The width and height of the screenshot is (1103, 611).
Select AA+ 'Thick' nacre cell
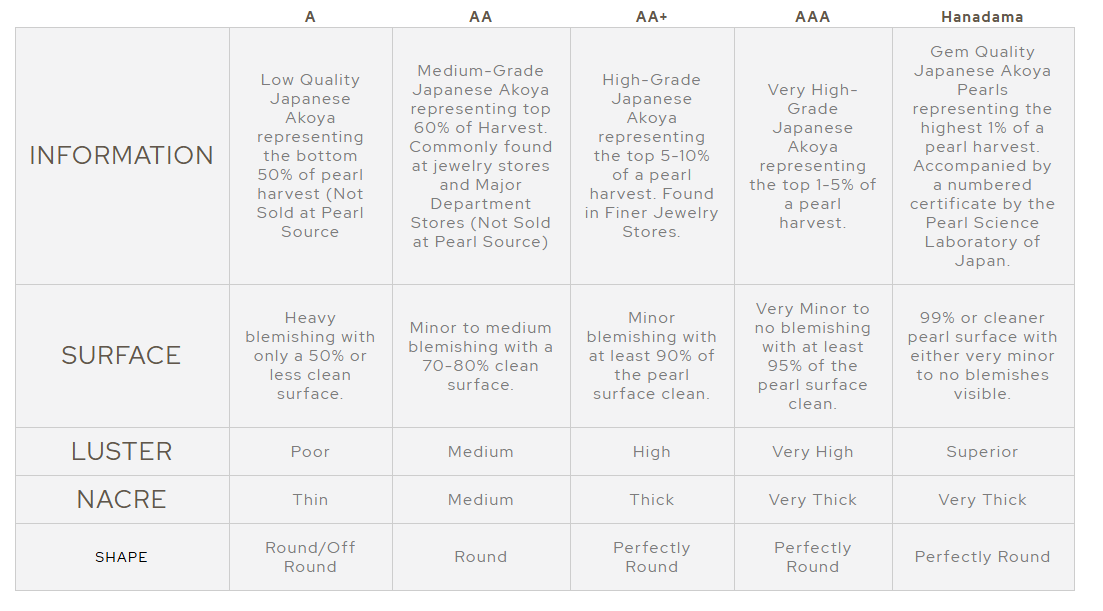651,499
